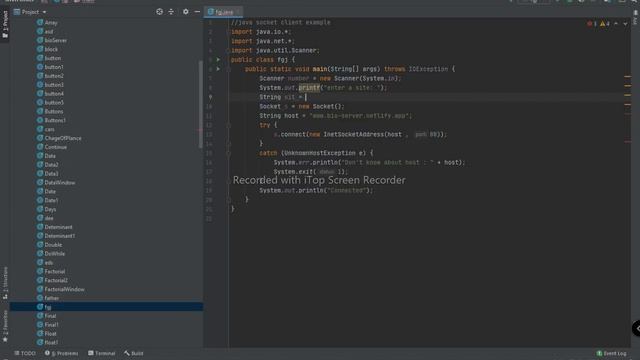Image resolution: width=640 pixels, height=360 pixels.
Task: Open the TODO tool window tab
Action: pyautogui.click(x=25, y=353)
